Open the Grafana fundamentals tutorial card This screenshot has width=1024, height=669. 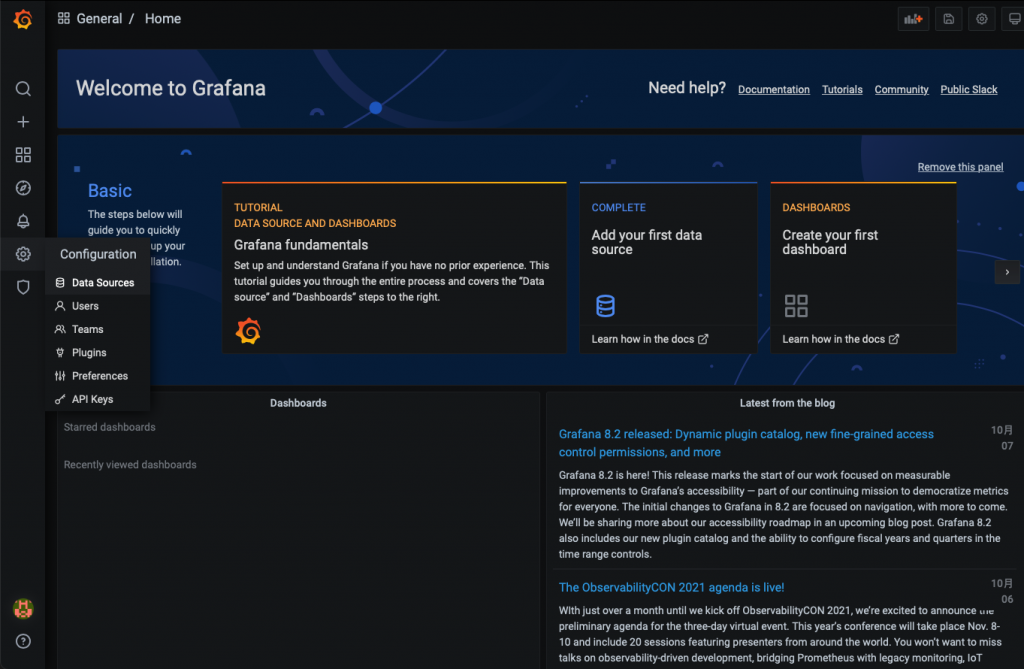point(394,268)
